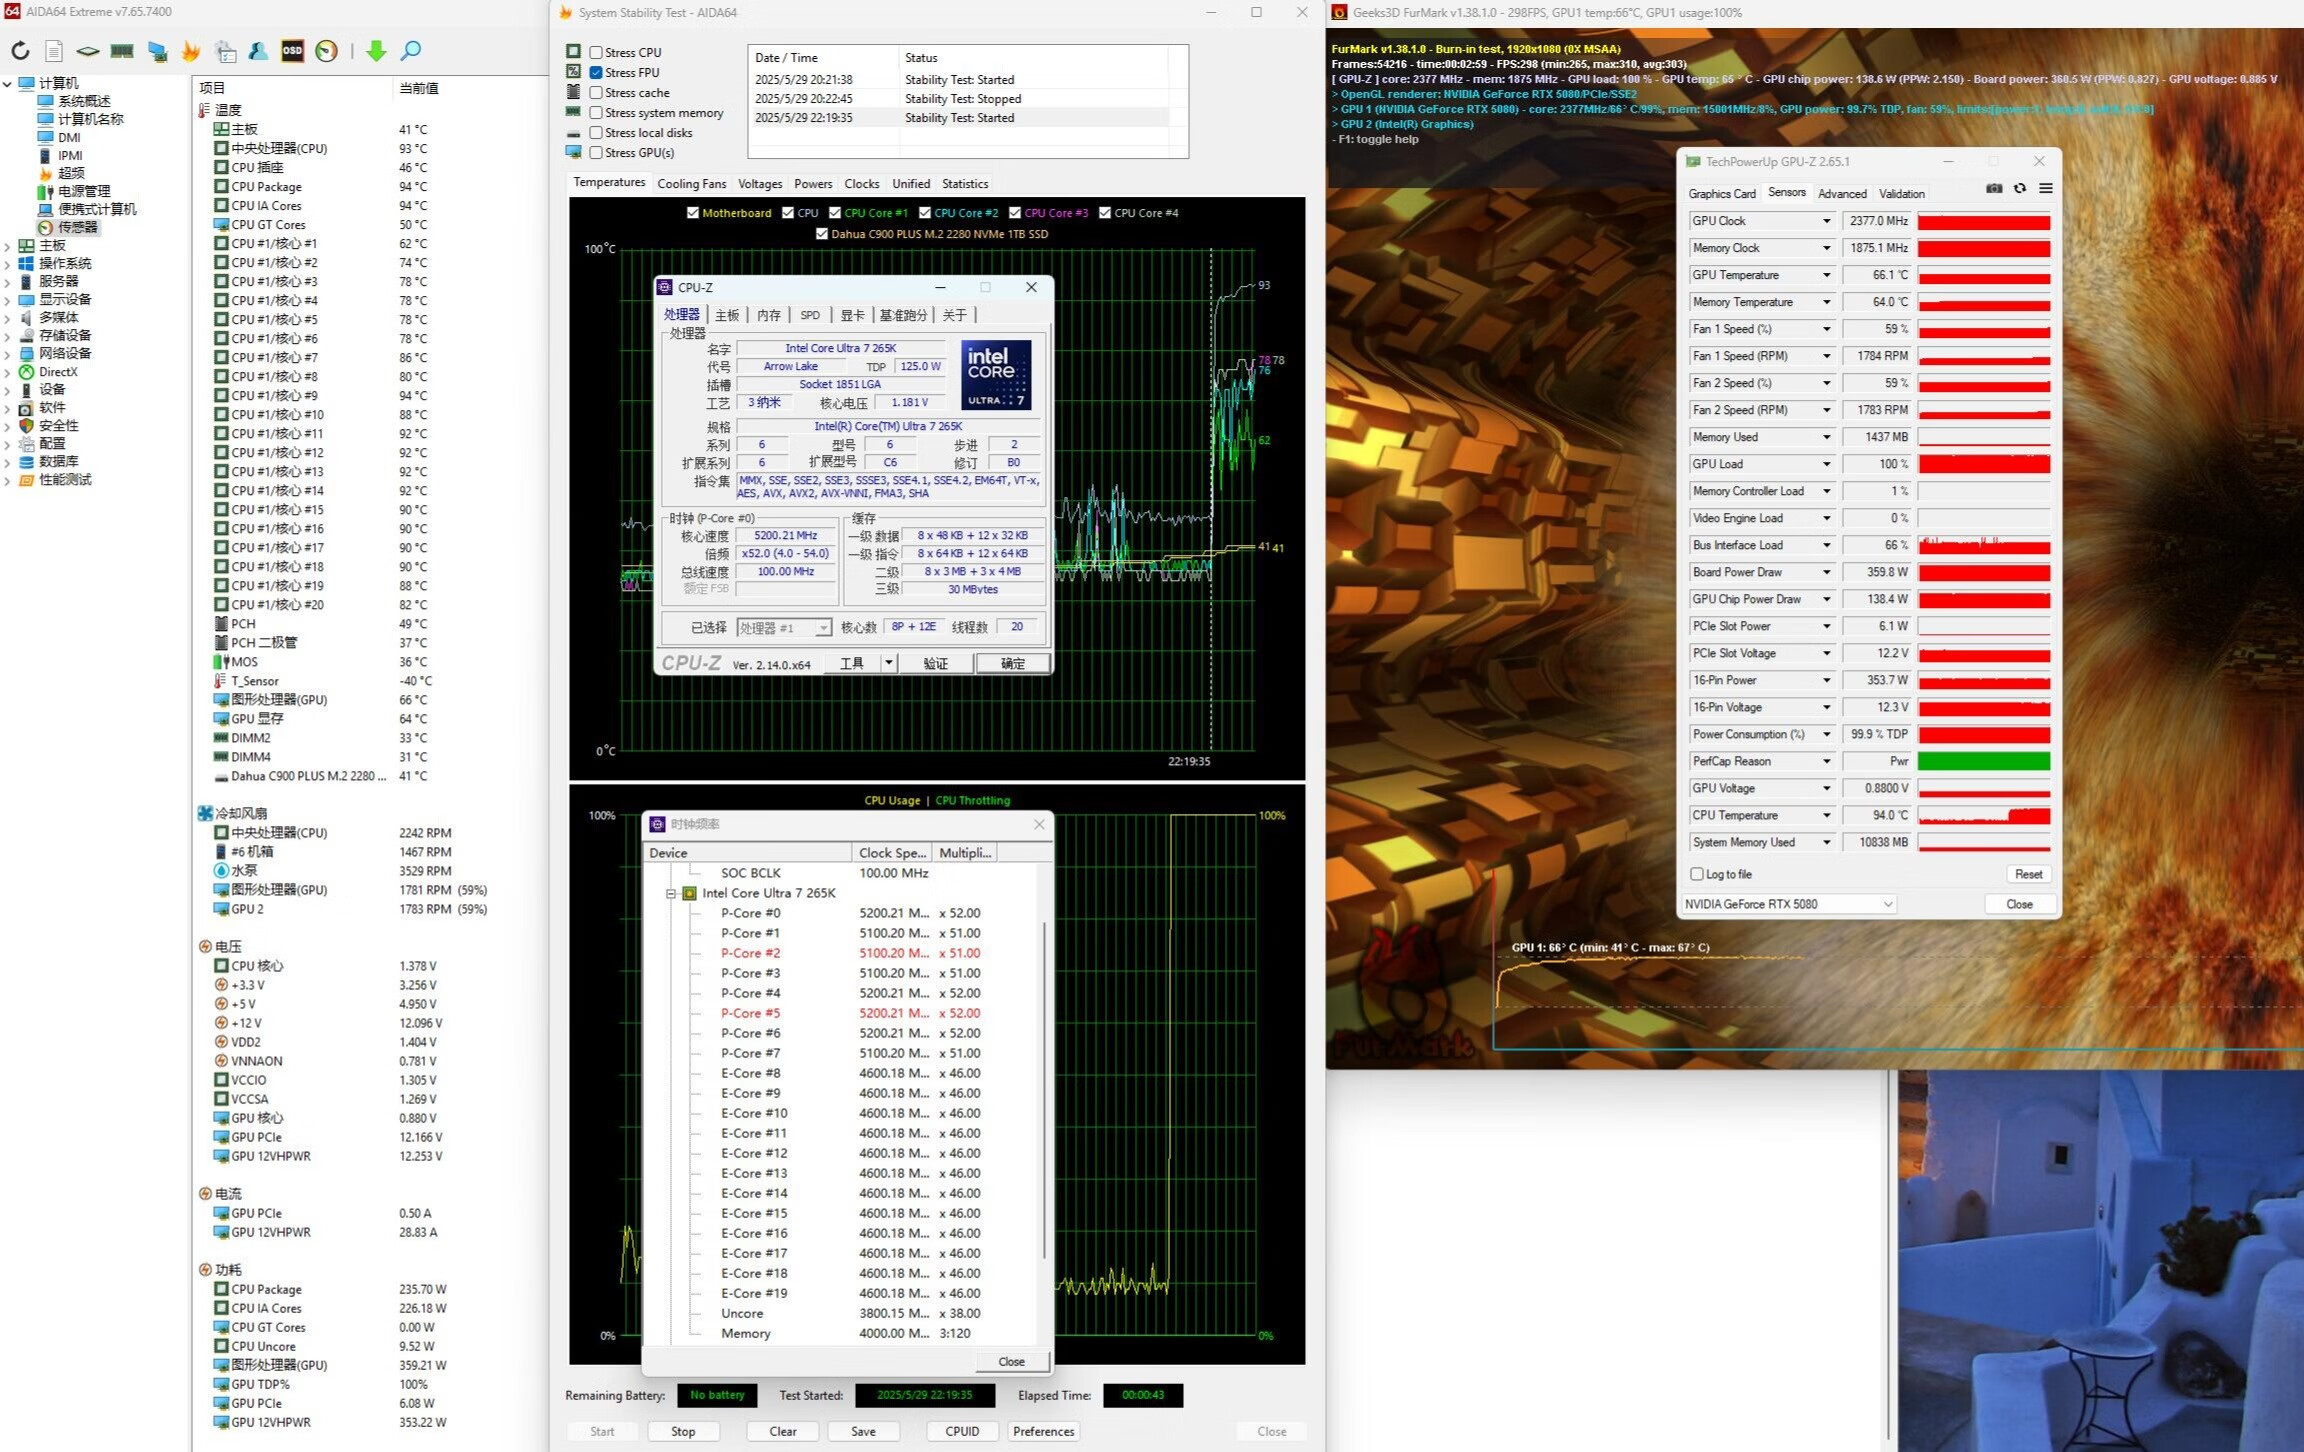
Task: Uncheck the Stress FPU checkbox
Action: tap(596, 72)
